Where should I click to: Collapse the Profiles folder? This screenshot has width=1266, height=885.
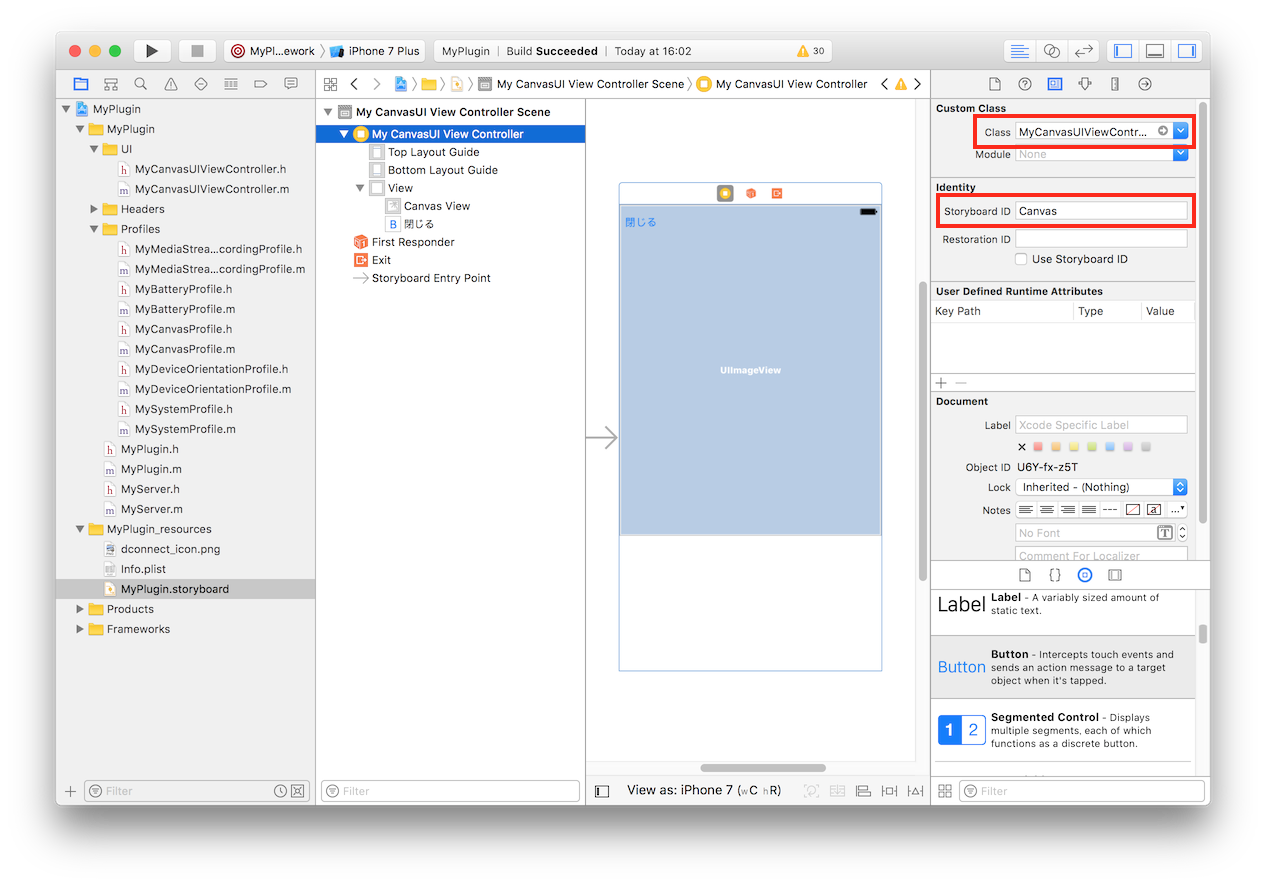point(95,229)
